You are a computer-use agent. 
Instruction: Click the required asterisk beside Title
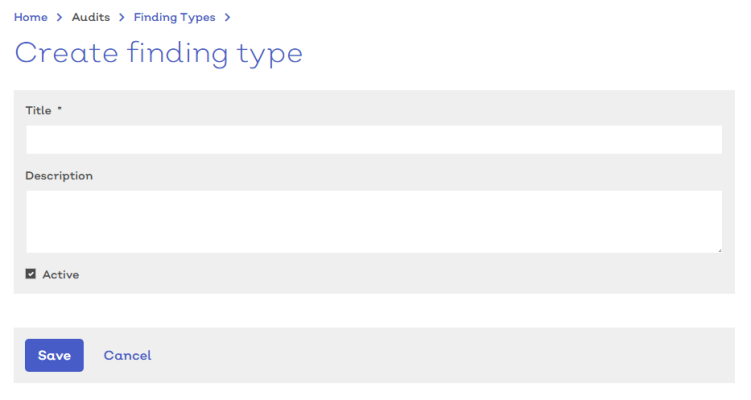[60, 109]
